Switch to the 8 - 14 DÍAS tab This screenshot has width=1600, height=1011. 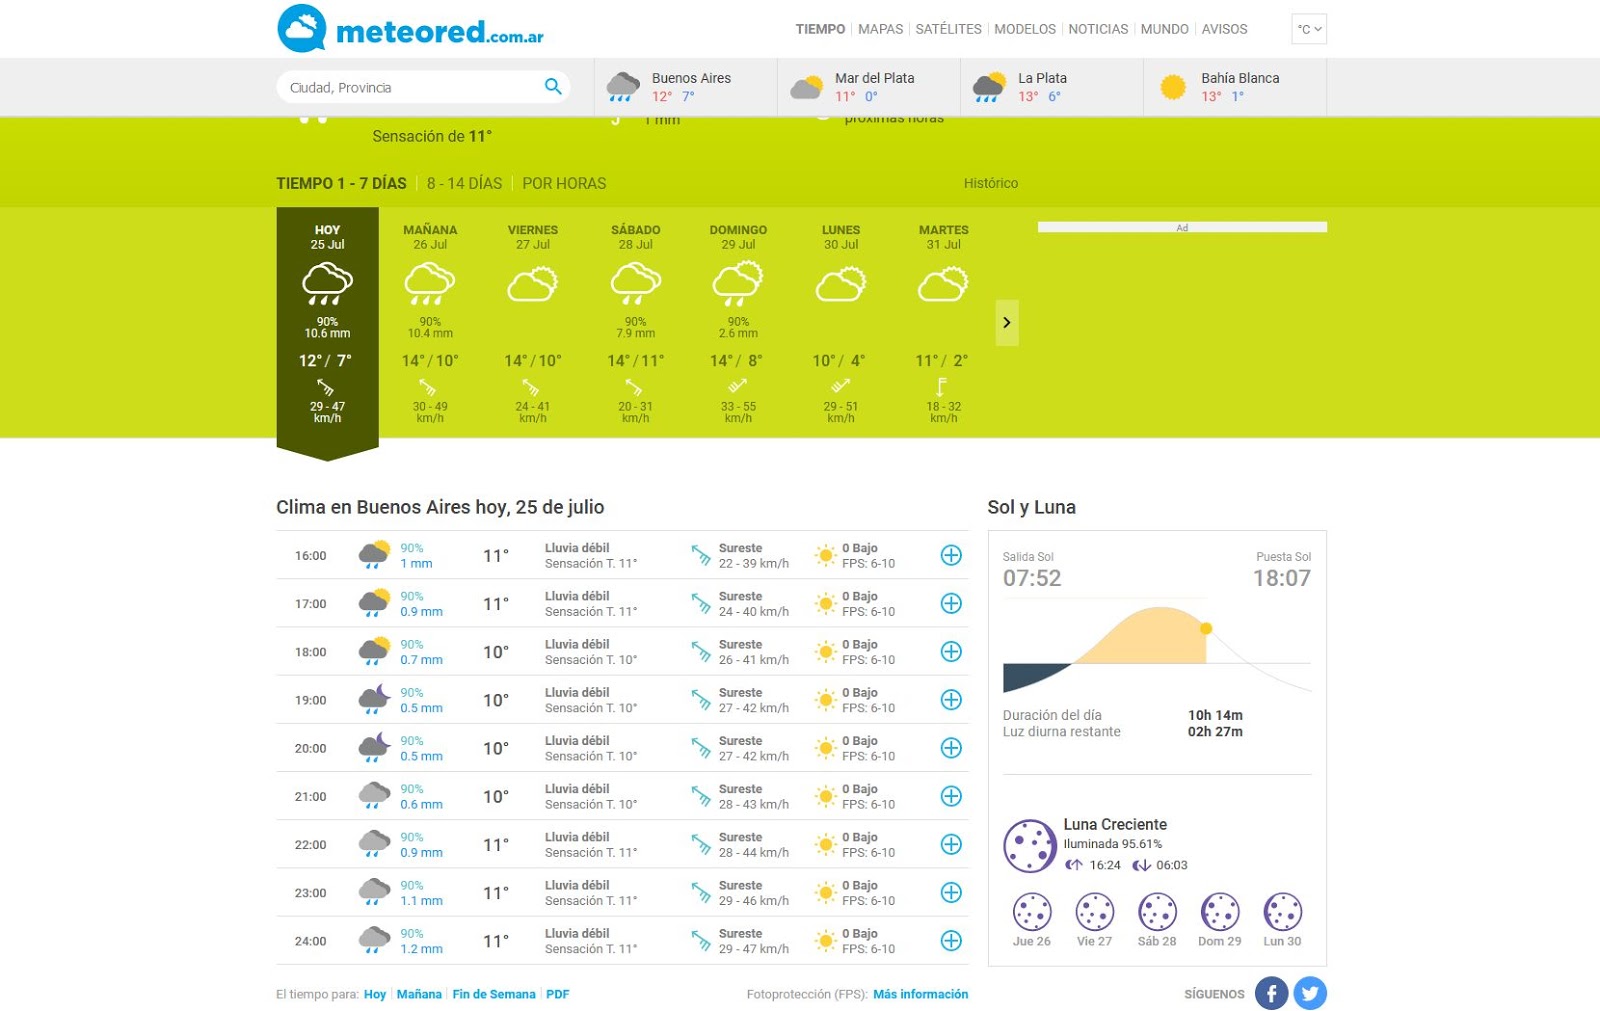tap(464, 183)
